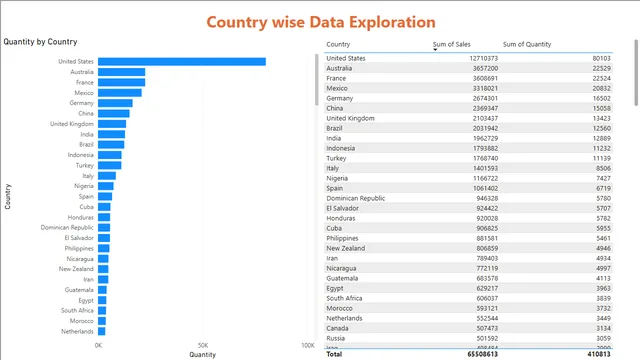Click quantity value 12560 for Brazil
The image size is (640, 360).
(x=602, y=128)
